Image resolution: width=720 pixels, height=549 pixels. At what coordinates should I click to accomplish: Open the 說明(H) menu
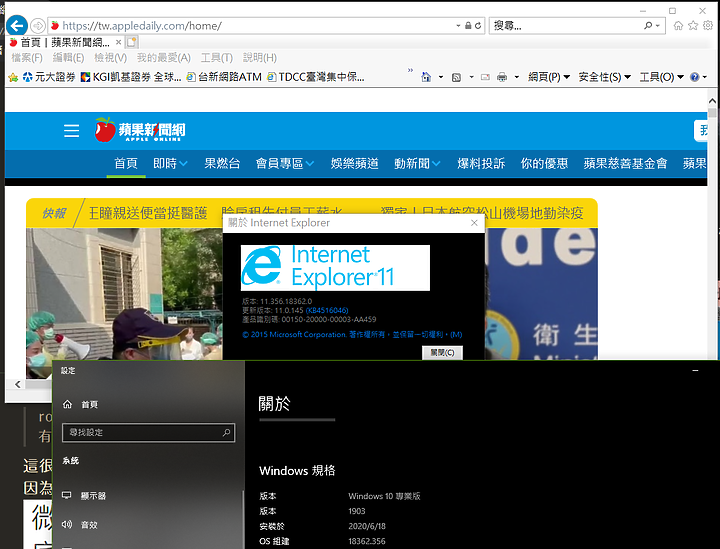tap(260, 58)
